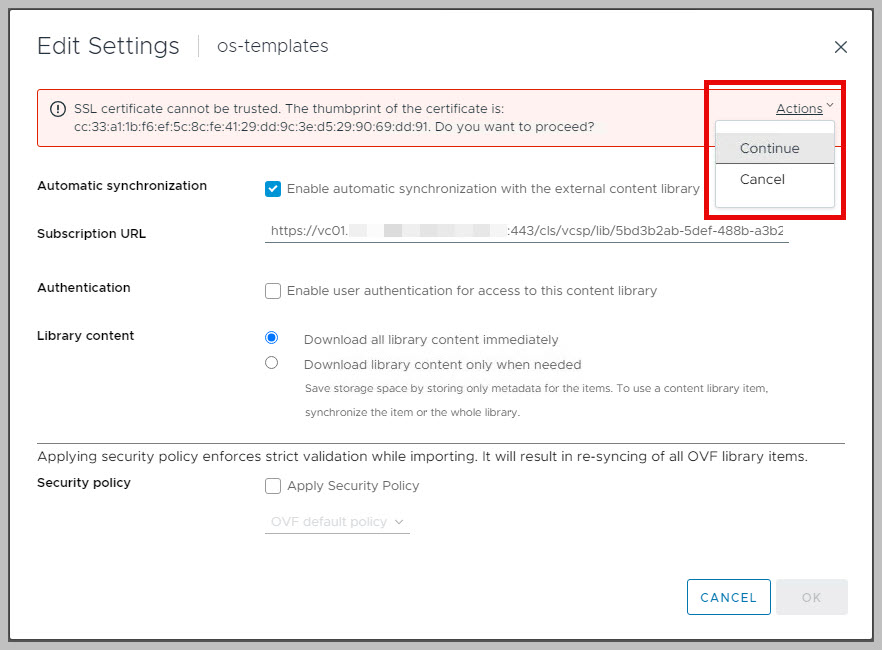
Task: Click the CANCEL button at the bottom
Action: pos(728,597)
